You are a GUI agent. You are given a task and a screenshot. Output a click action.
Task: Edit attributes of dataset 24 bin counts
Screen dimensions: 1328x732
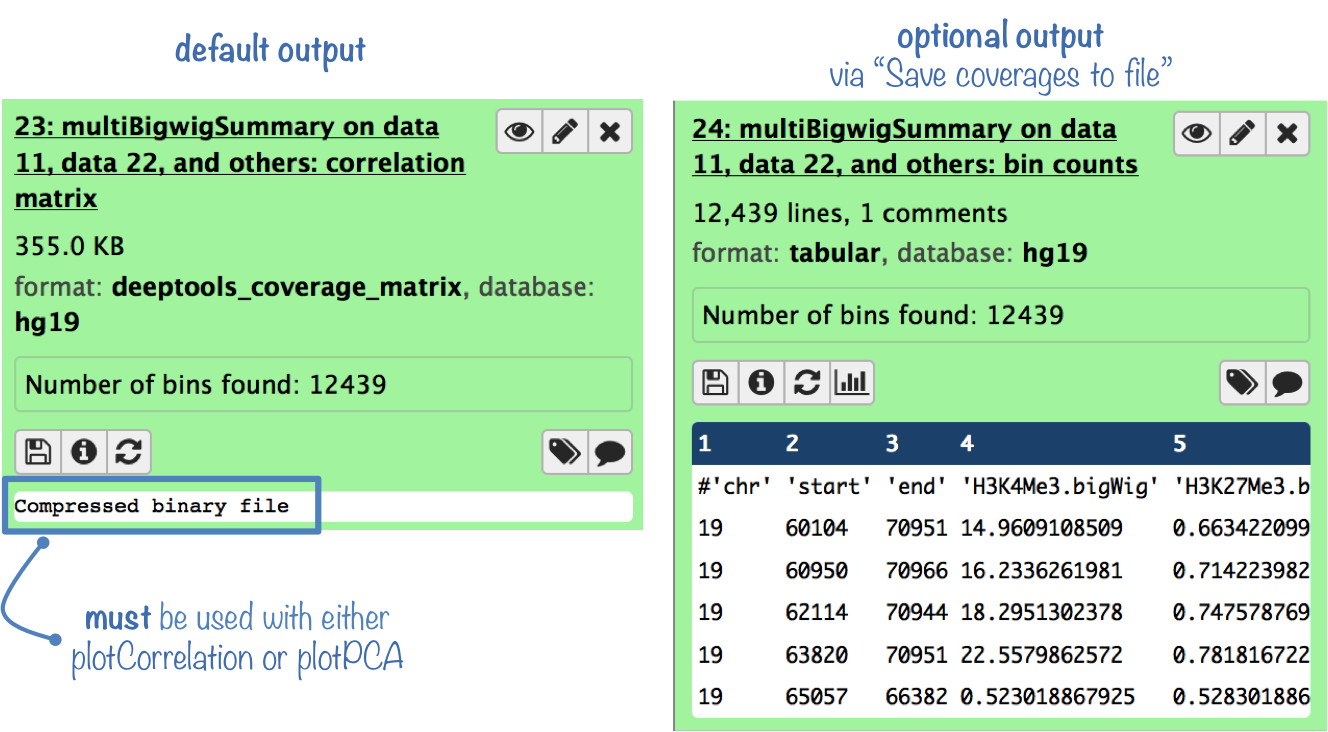1242,133
